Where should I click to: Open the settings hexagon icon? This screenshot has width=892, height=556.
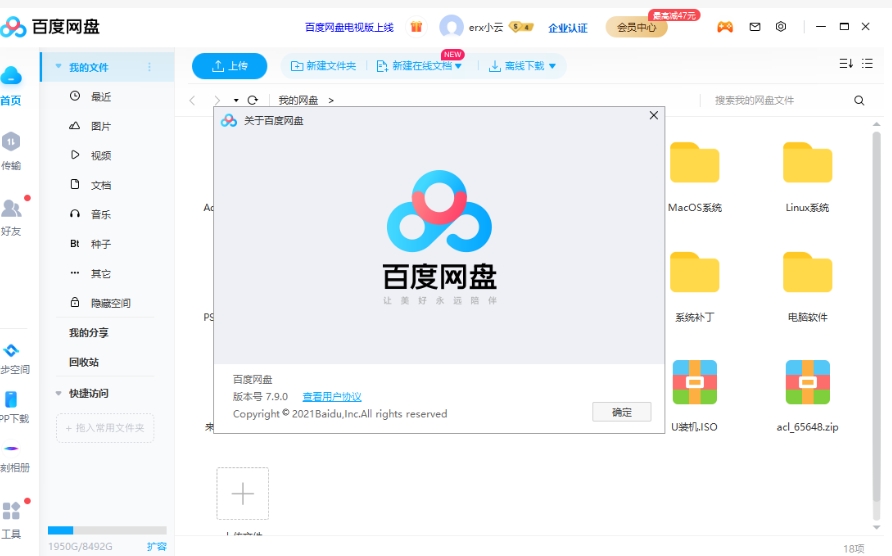(781, 27)
